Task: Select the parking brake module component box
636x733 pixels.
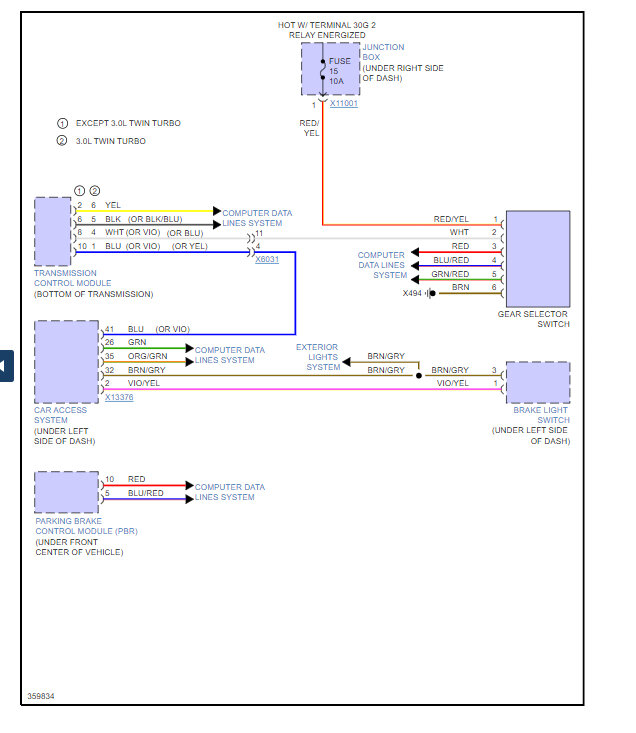Action: pyautogui.click(x=66, y=492)
